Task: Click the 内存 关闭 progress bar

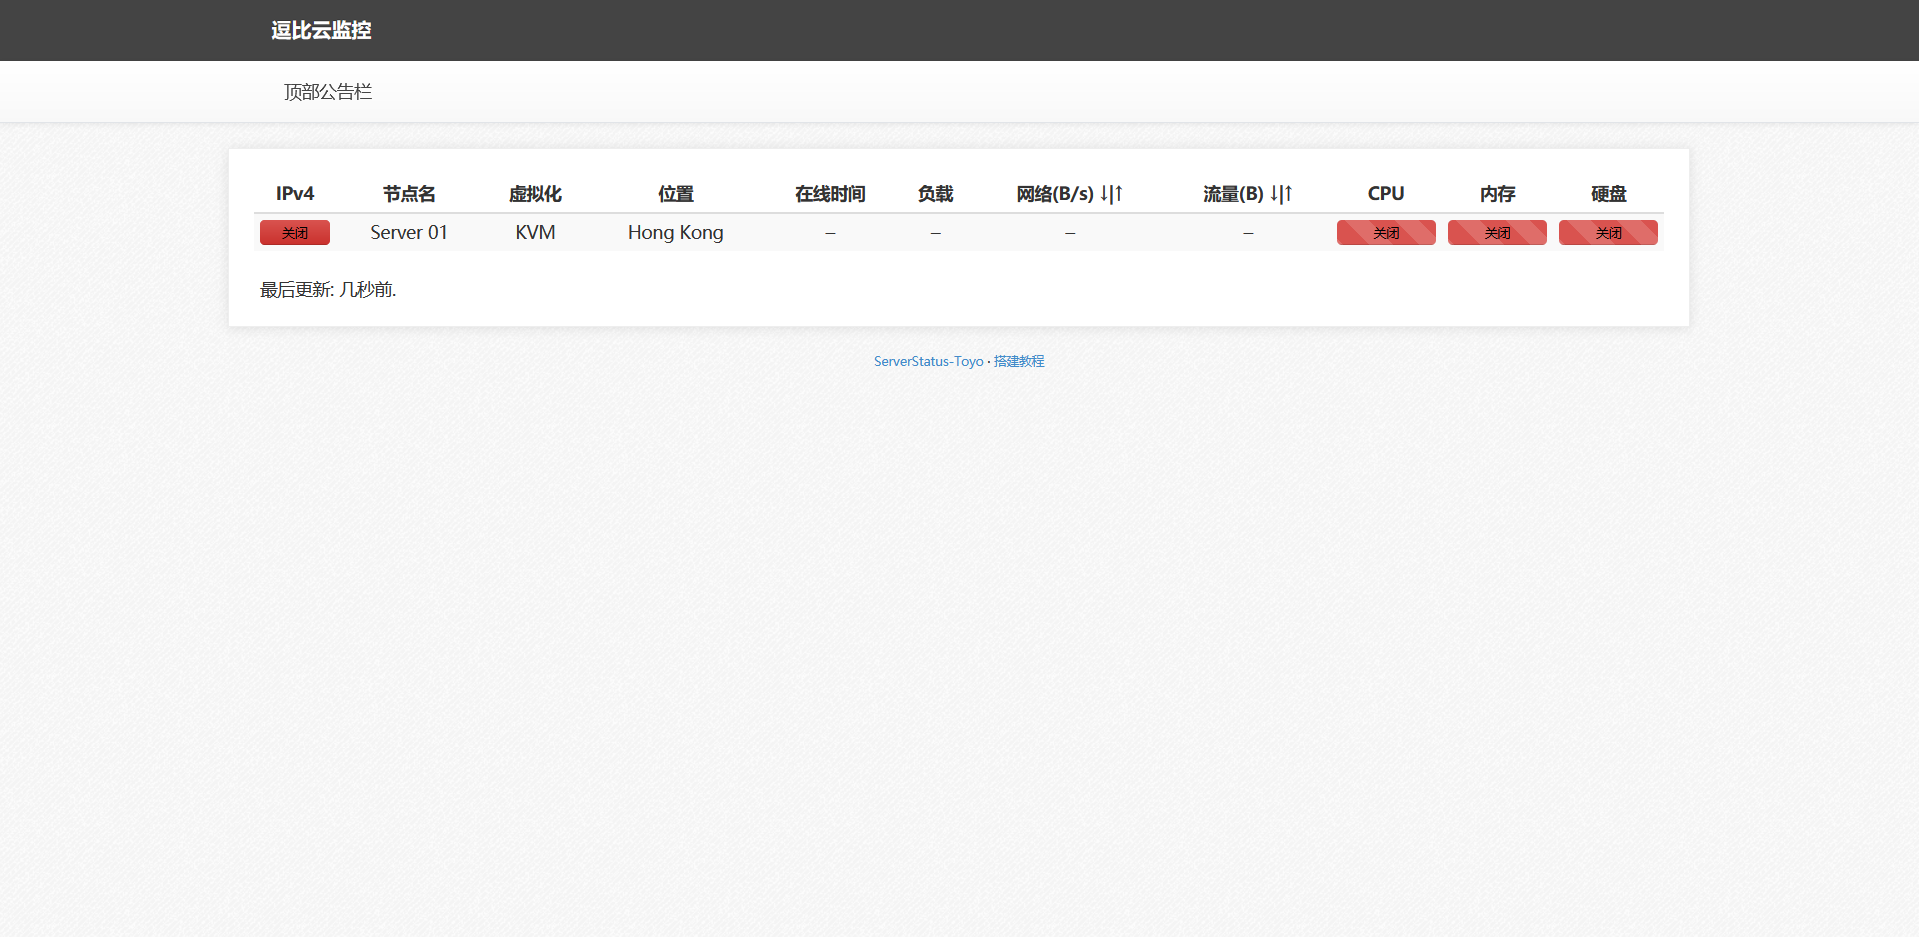Action: click(x=1497, y=233)
